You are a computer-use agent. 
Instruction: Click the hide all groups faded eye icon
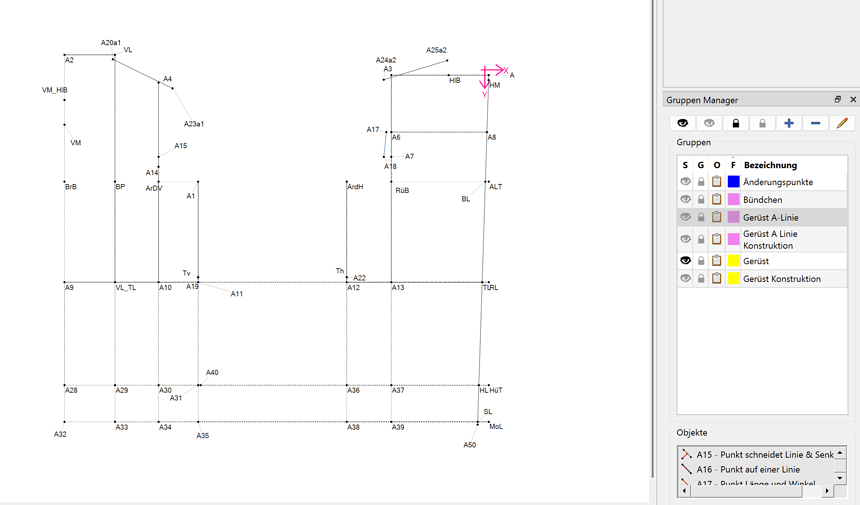click(709, 123)
